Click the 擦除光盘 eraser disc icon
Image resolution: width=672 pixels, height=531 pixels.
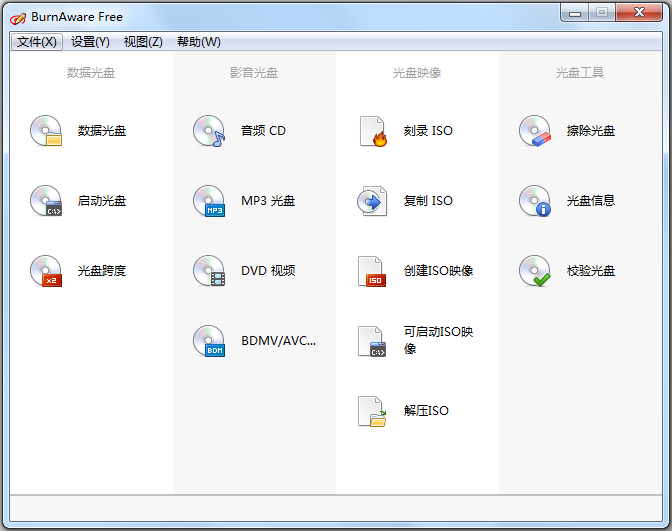click(535, 131)
